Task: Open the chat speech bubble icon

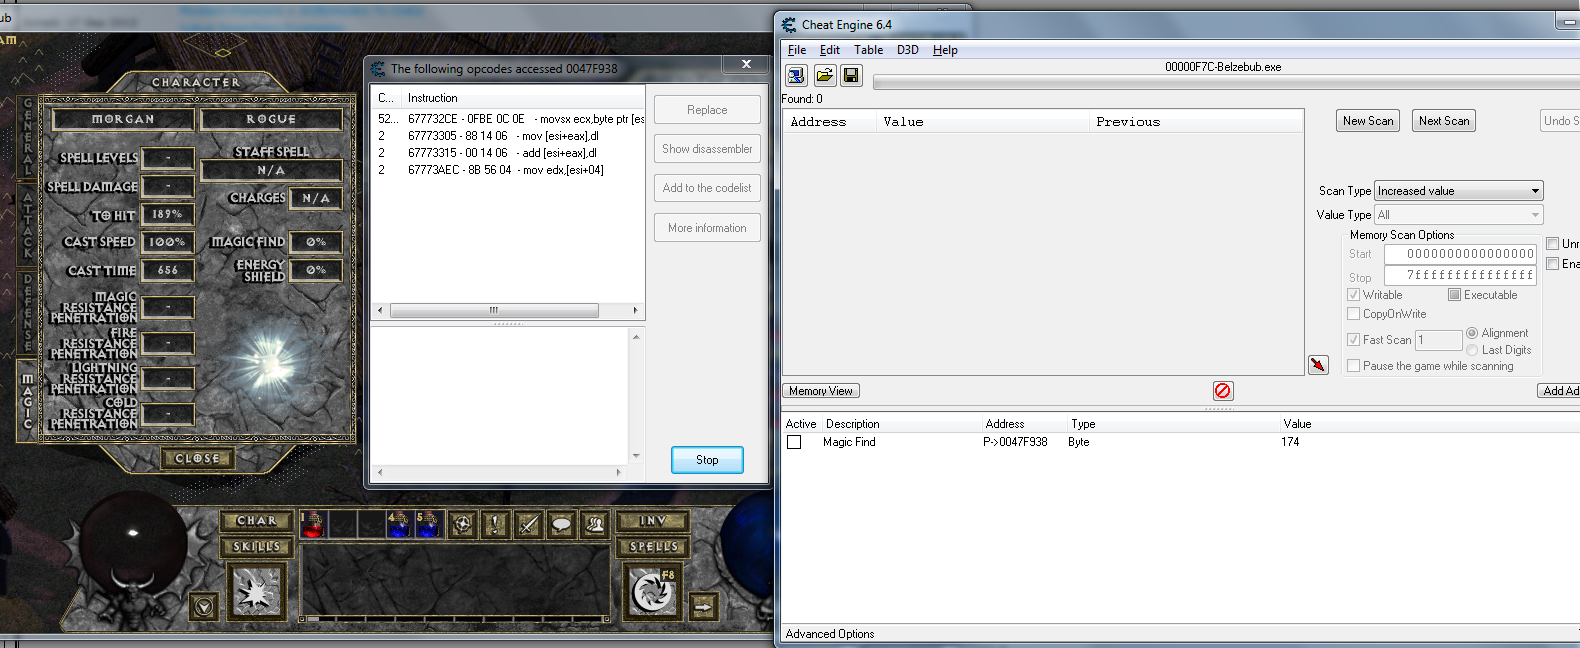Action: [x=562, y=524]
